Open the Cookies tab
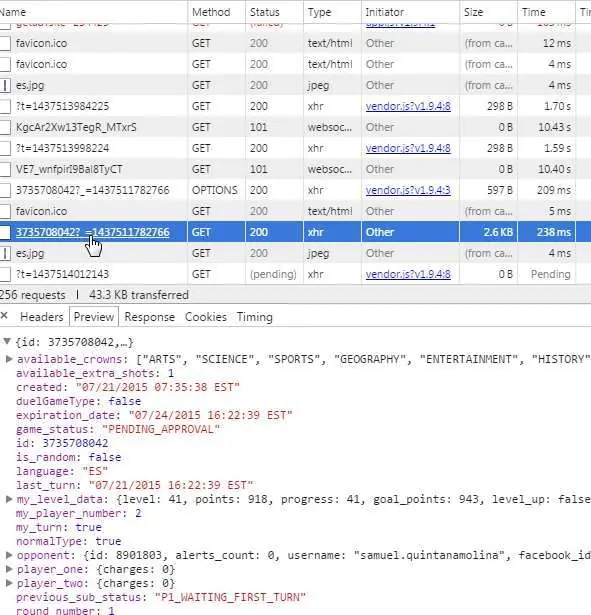 (206, 317)
